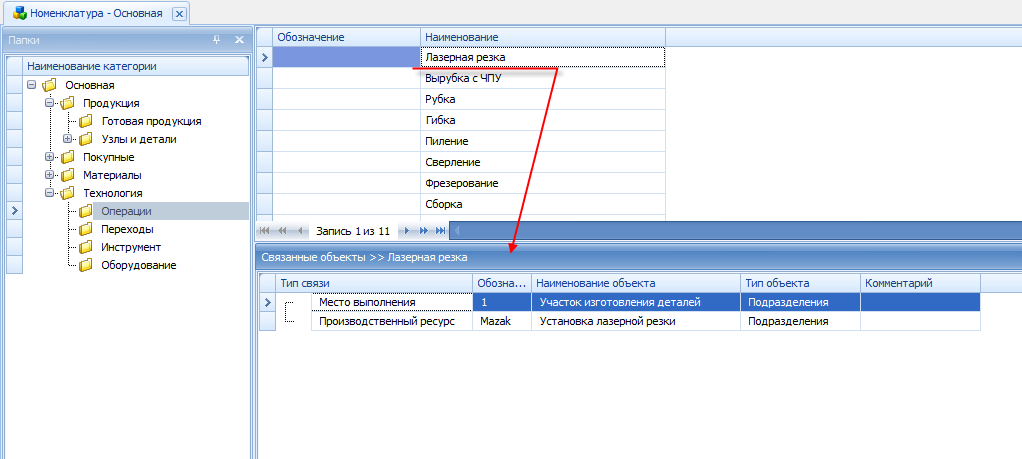Open Инструмент category
This screenshot has width=1022, height=459.
click(131, 247)
